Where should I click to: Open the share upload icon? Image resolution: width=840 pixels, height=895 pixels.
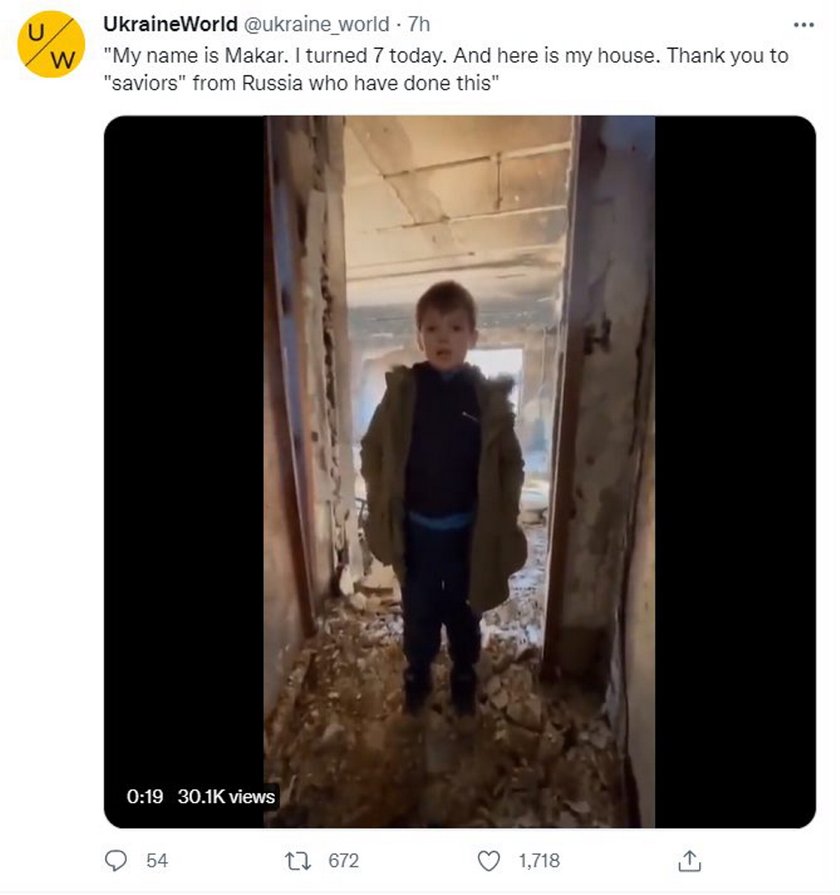coord(689,861)
